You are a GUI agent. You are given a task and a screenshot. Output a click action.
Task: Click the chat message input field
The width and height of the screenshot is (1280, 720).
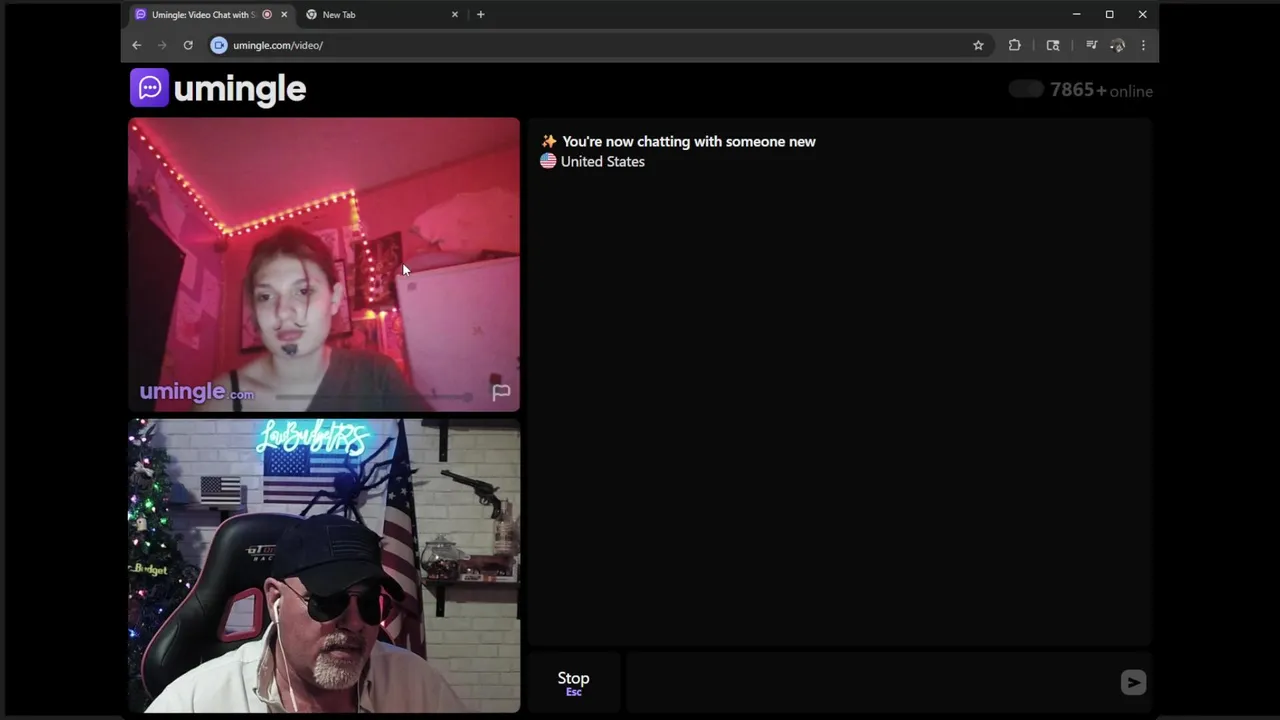tap(870, 683)
